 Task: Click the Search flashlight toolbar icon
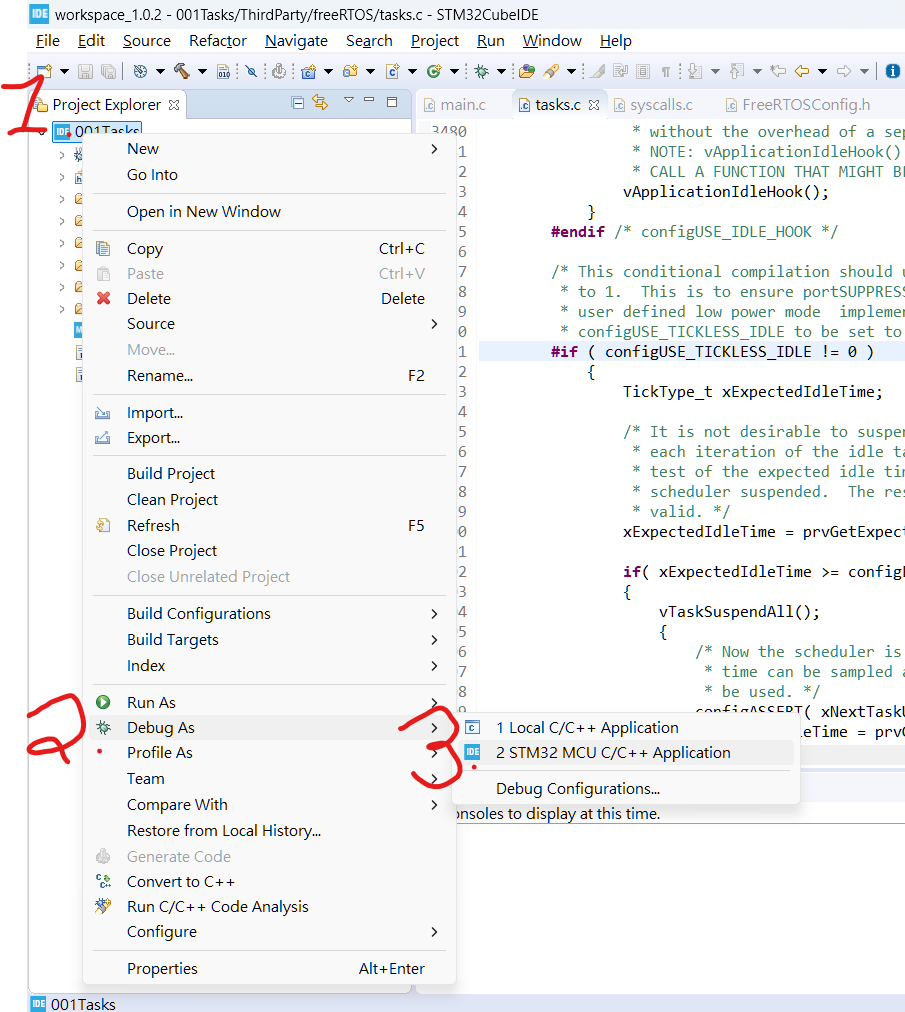click(551, 71)
